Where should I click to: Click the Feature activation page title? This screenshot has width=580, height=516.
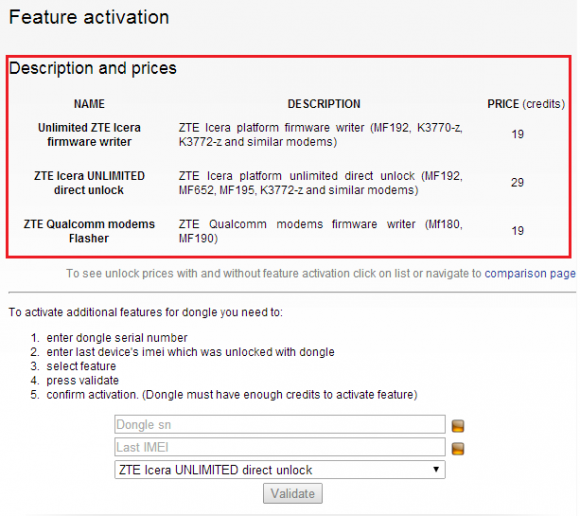(89, 17)
